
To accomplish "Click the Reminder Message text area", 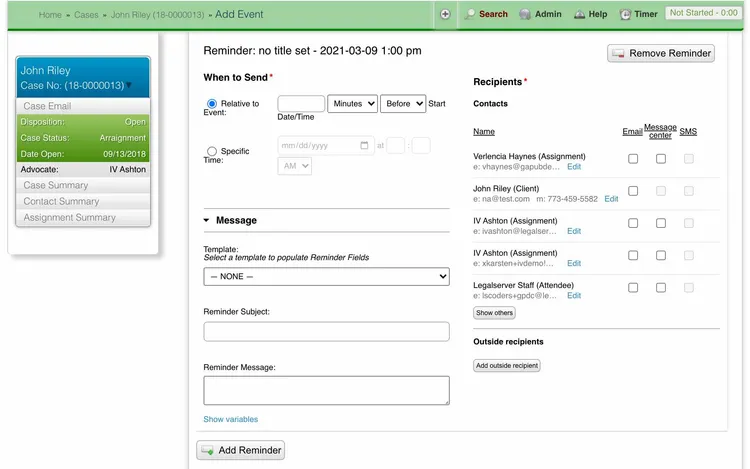I will [x=326, y=390].
